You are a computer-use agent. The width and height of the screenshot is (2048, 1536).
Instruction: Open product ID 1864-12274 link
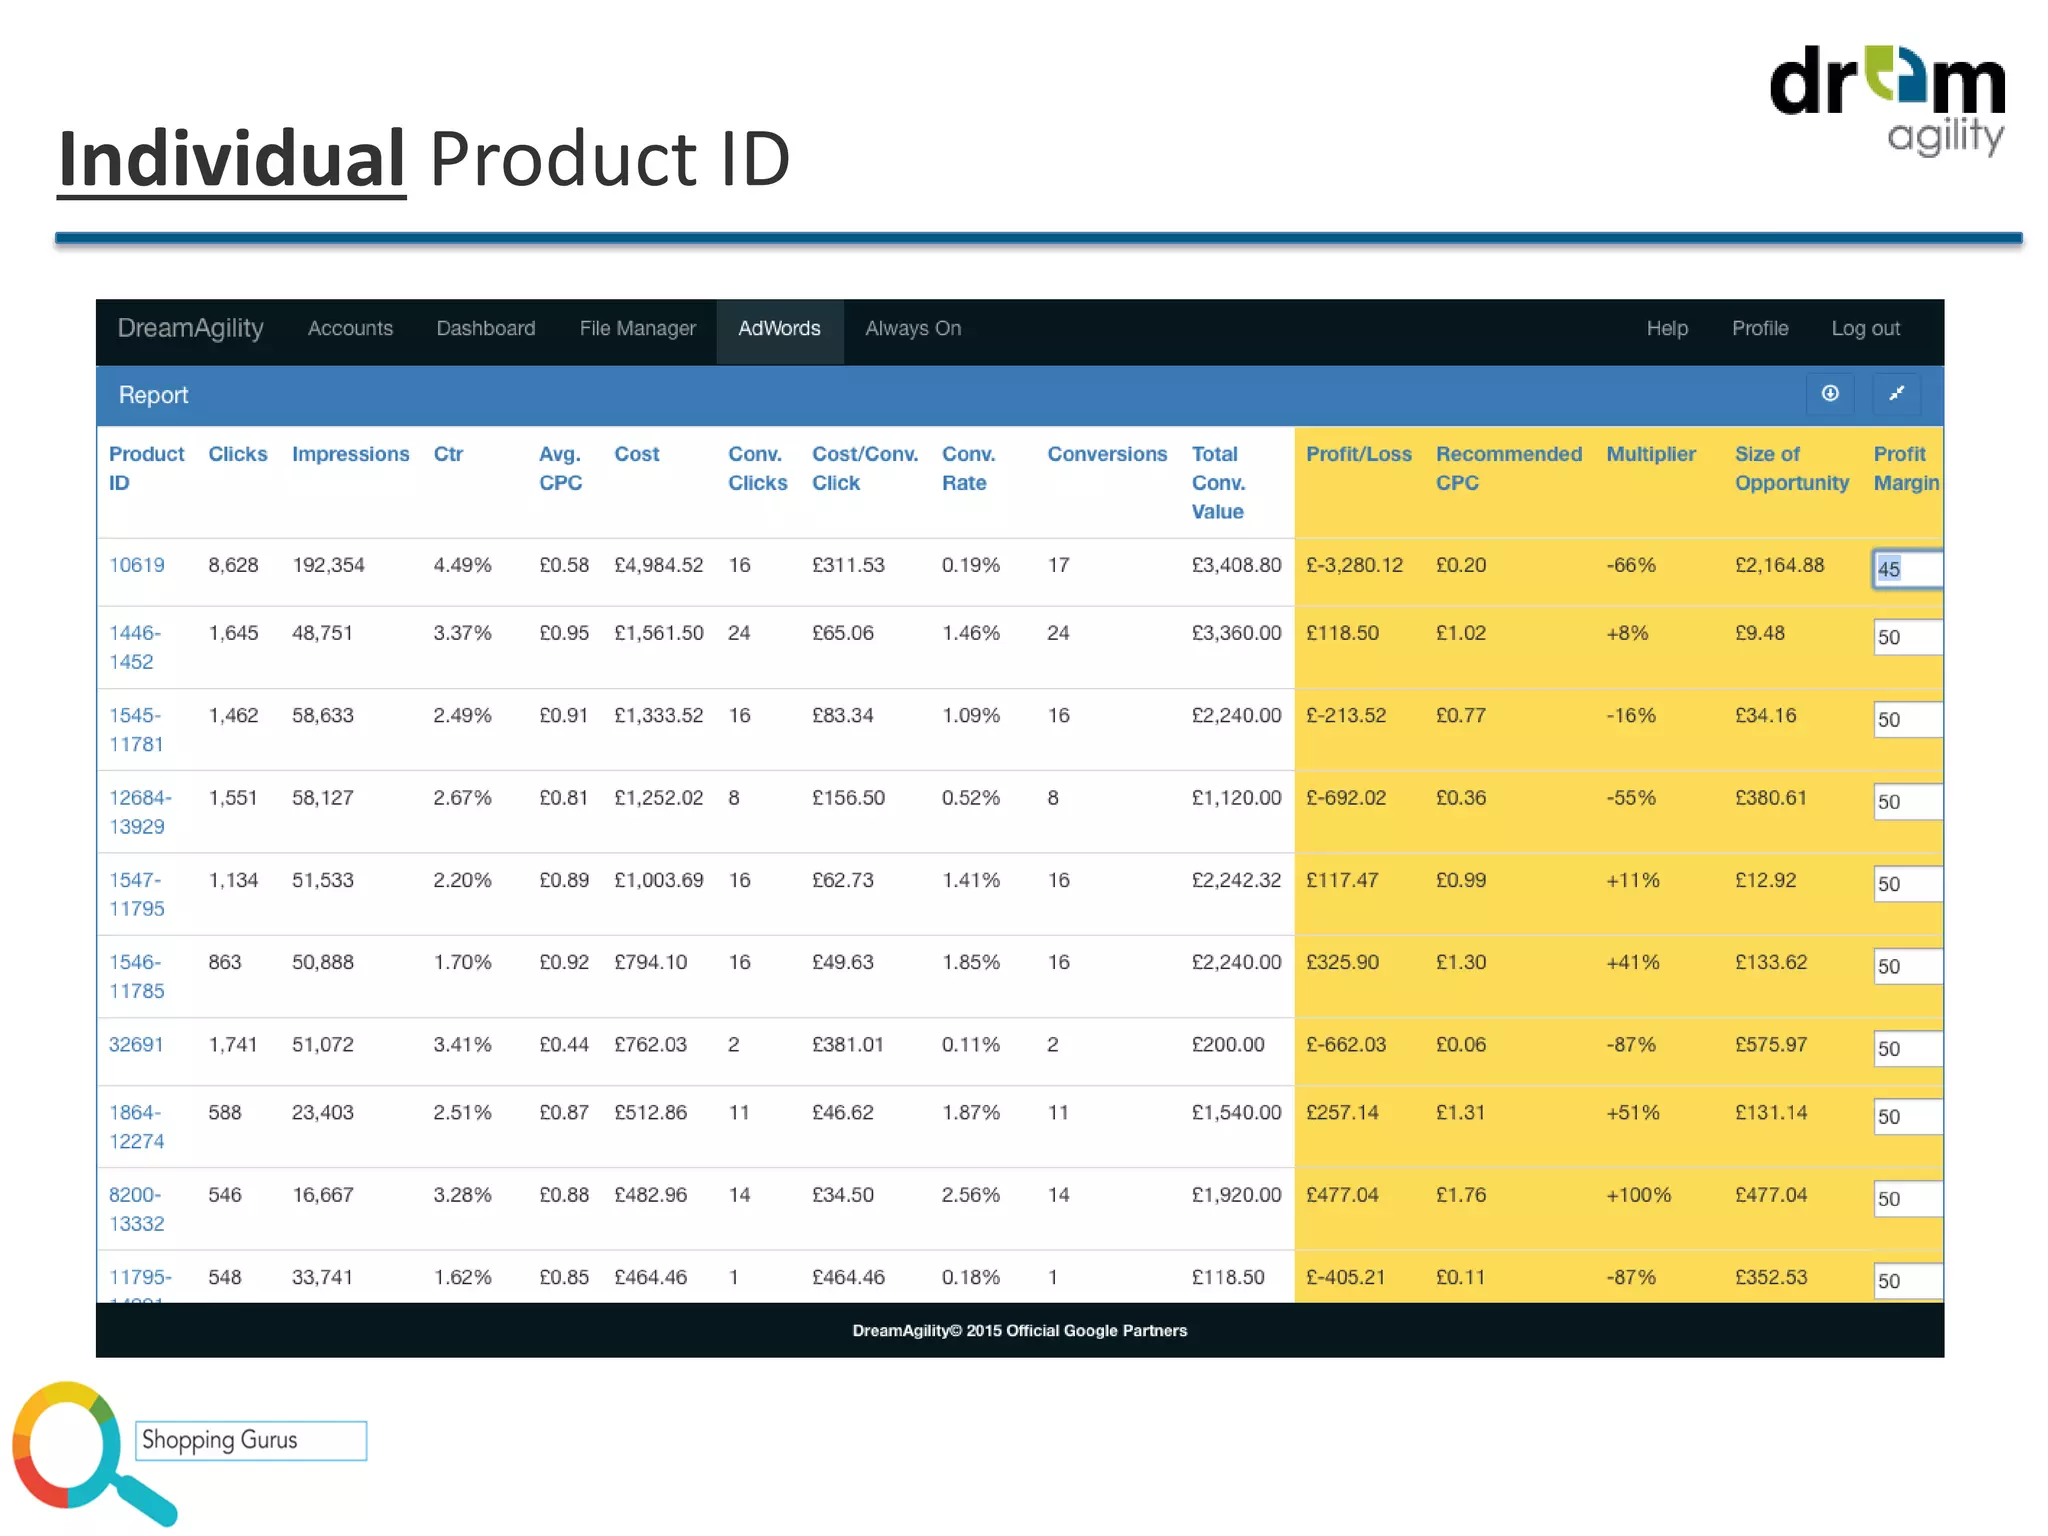tap(137, 1126)
